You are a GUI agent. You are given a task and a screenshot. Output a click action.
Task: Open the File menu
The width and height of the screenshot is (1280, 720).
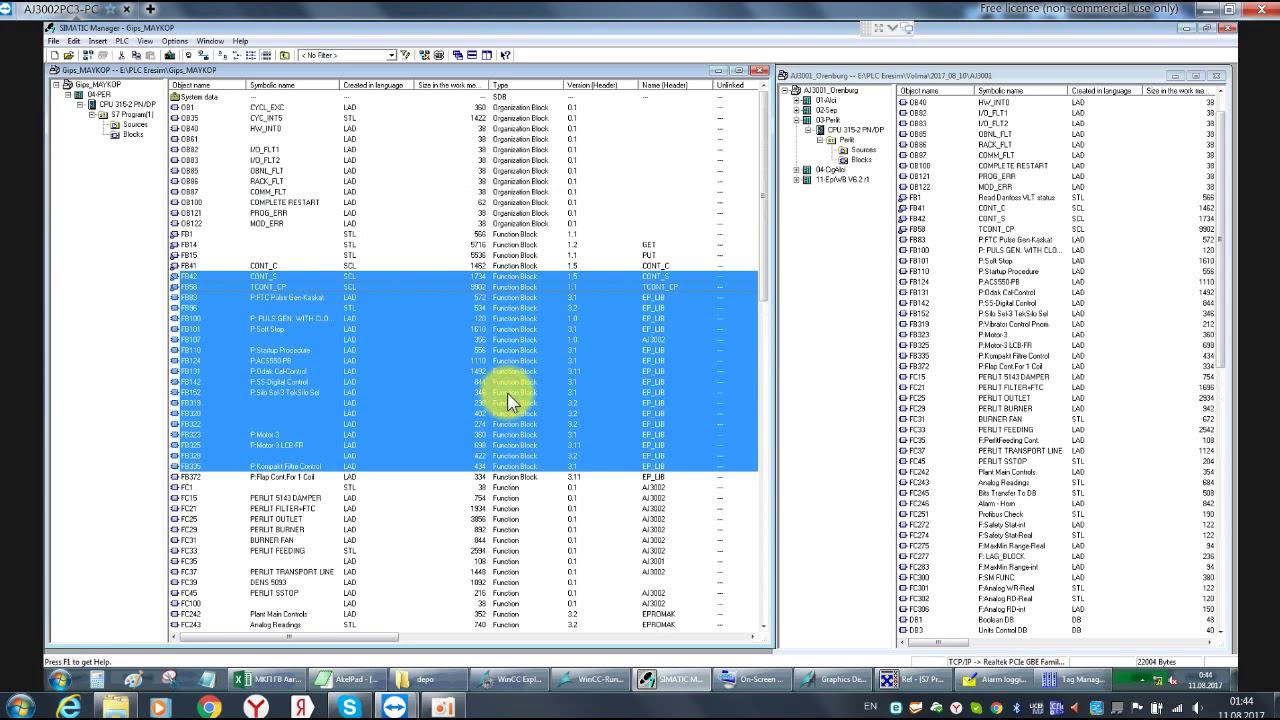(x=53, y=41)
